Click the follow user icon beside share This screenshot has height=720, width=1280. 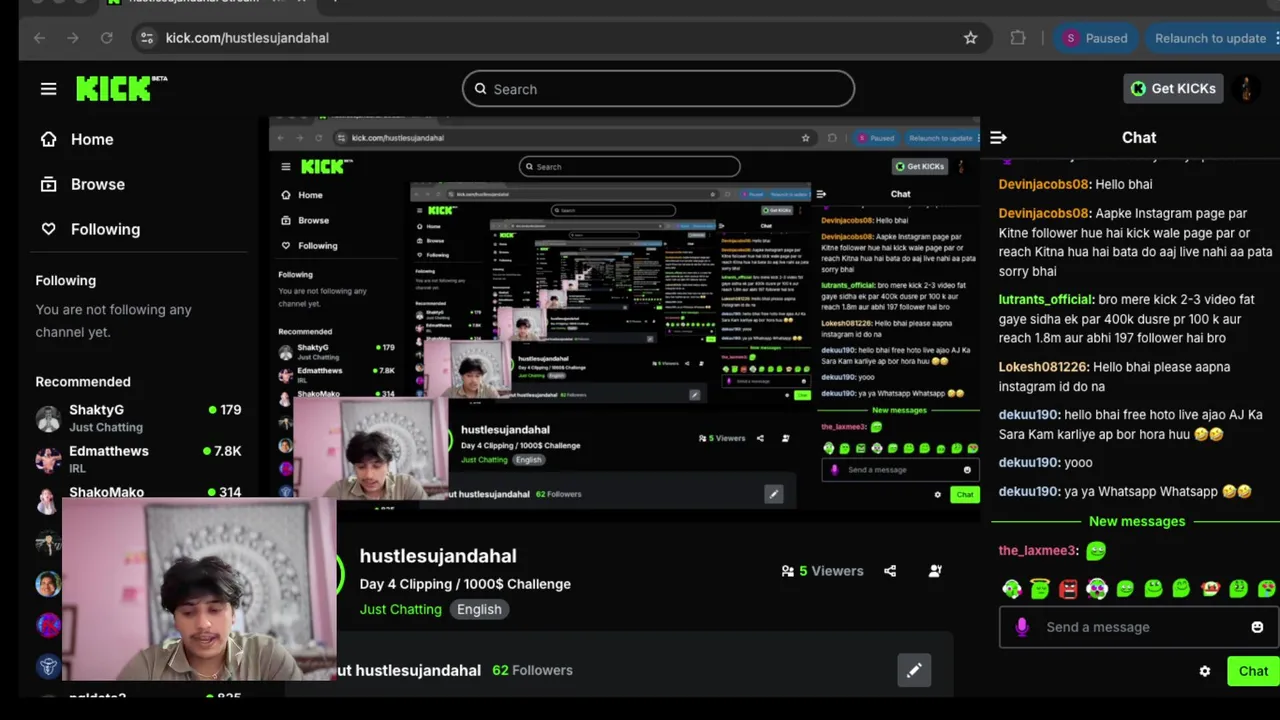[935, 571]
